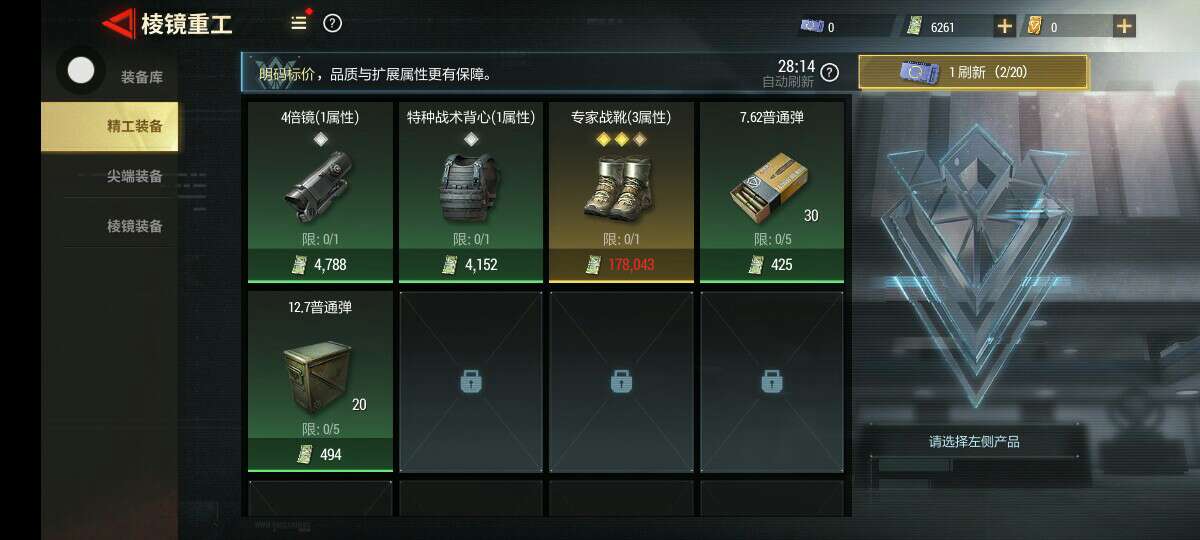Tap the last locked slot padlock

point(771,381)
